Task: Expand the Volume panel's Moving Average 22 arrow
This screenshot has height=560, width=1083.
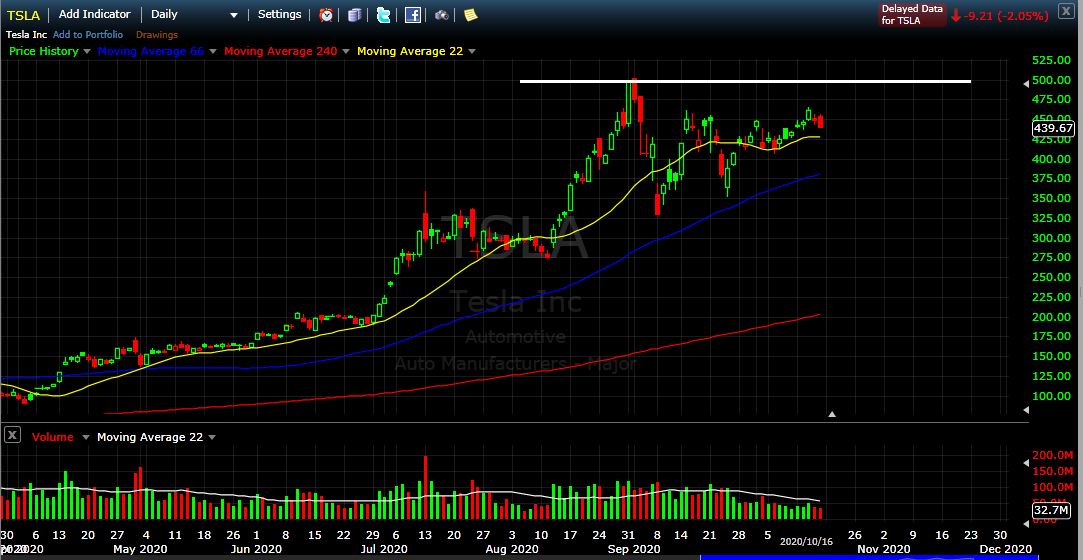Action: [x=212, y=437]
